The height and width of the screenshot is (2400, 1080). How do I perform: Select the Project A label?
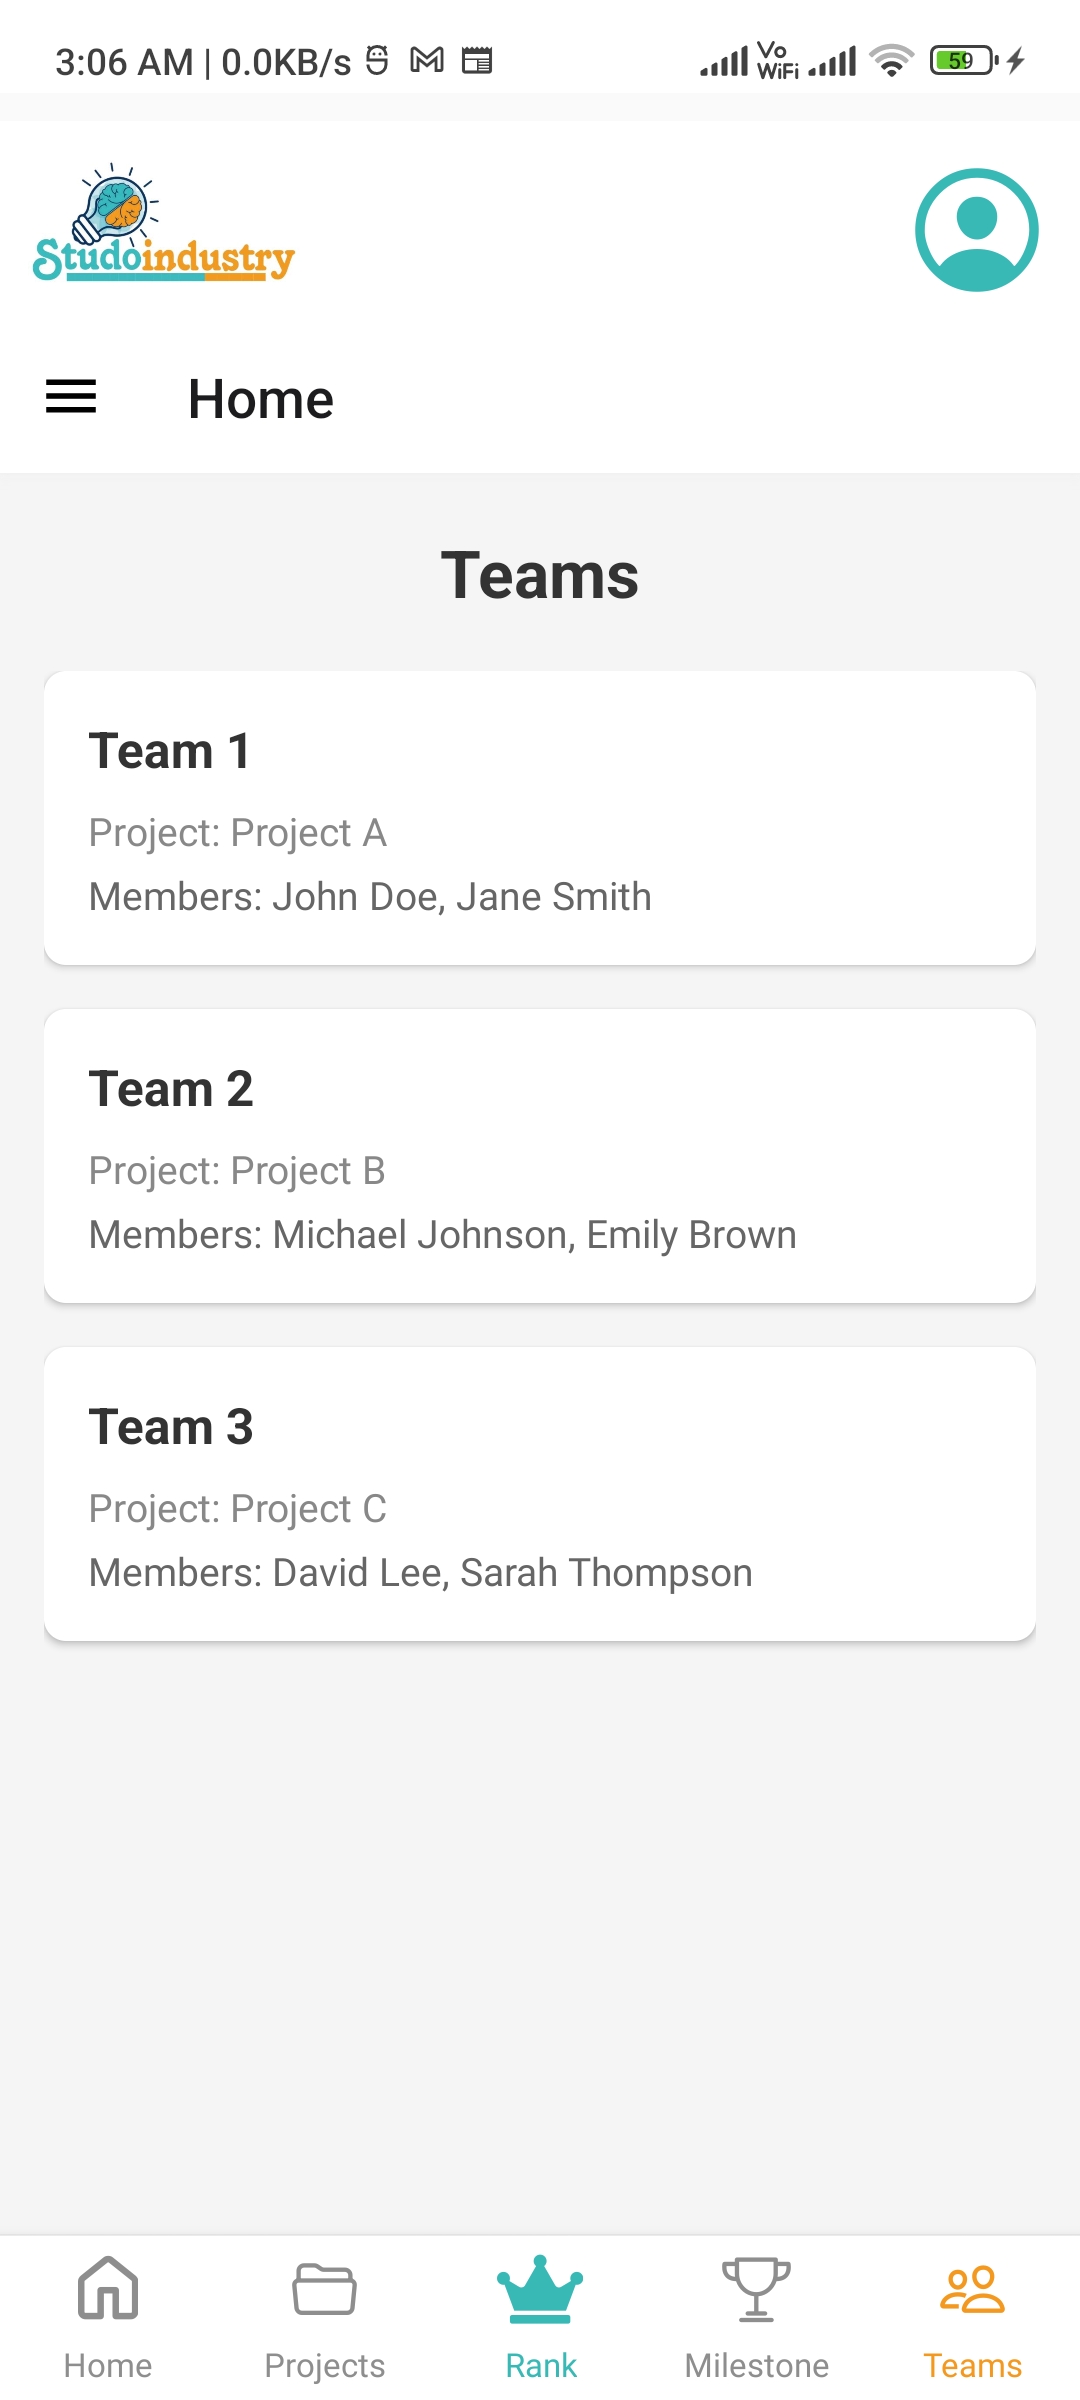tap(238, 833)
